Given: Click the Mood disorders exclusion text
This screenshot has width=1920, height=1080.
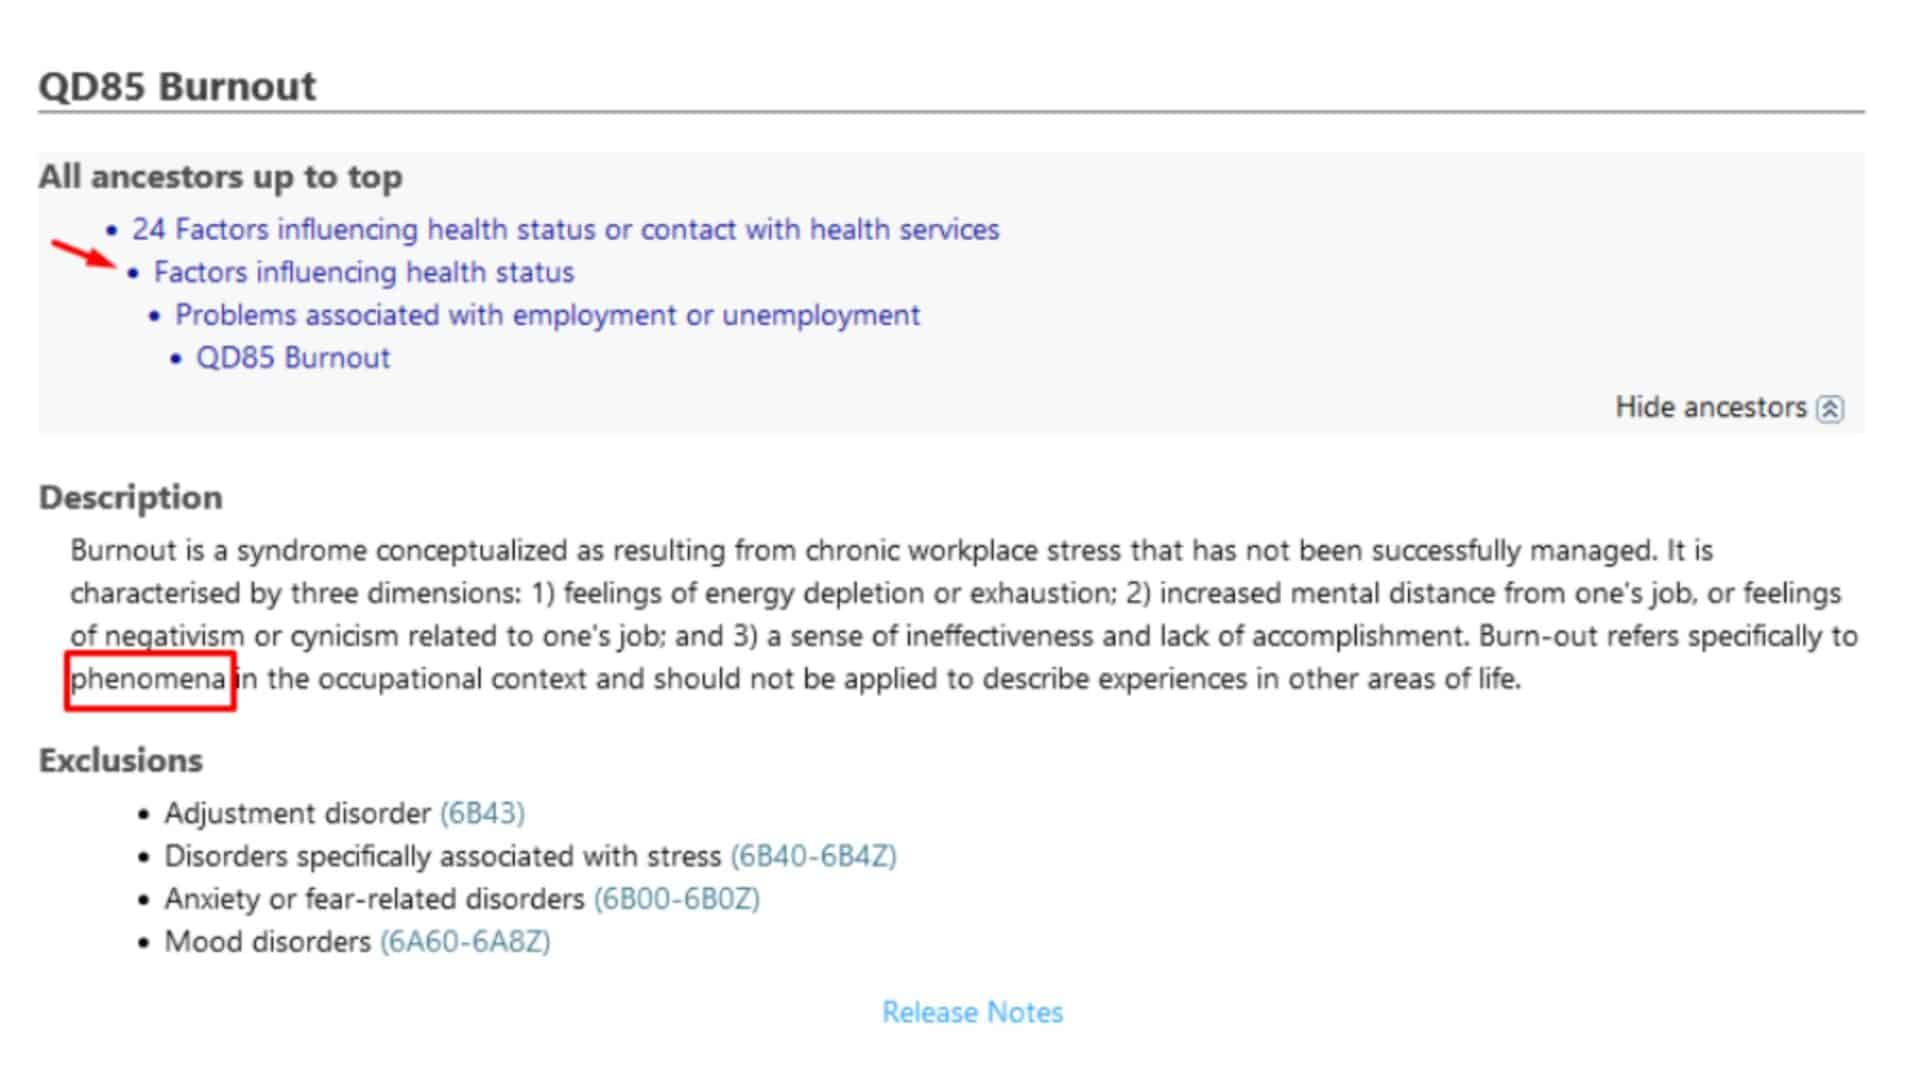Looking at the screenshot, I should pos(268,942).
